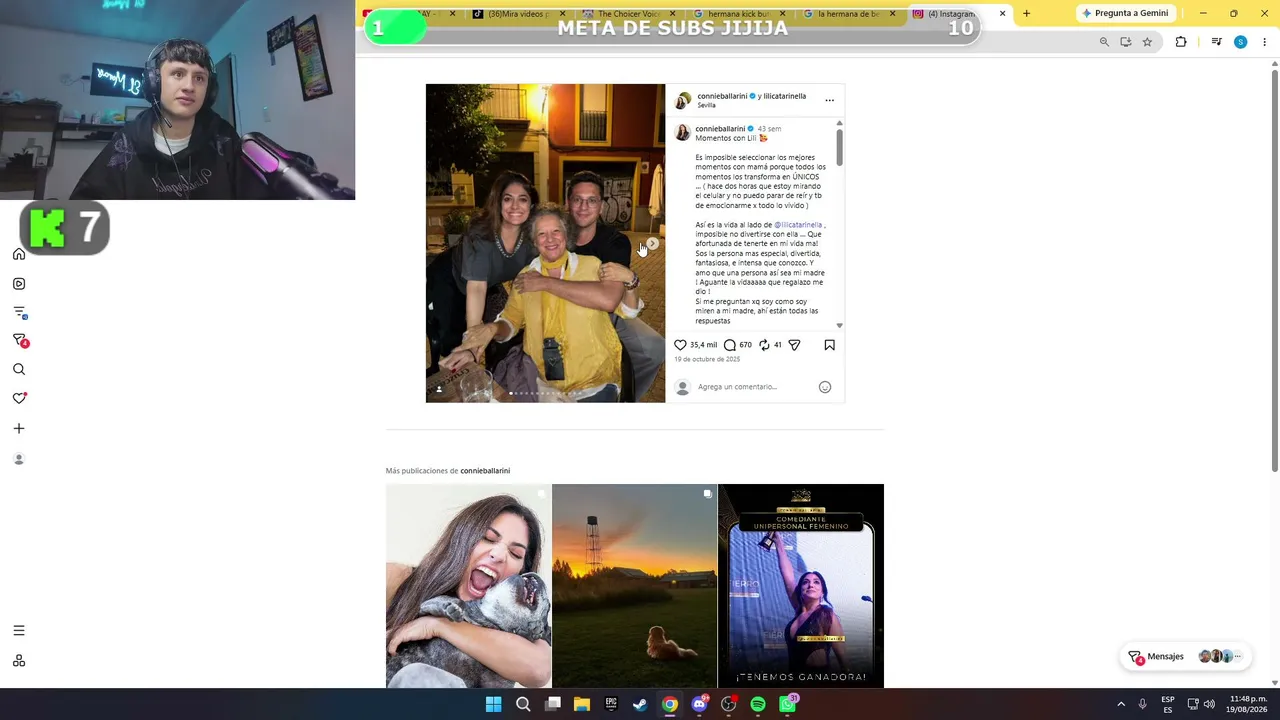The image size is (1280, 720).
Task: Open Instagram Home from the sidebar
Action: coord(19,254)
